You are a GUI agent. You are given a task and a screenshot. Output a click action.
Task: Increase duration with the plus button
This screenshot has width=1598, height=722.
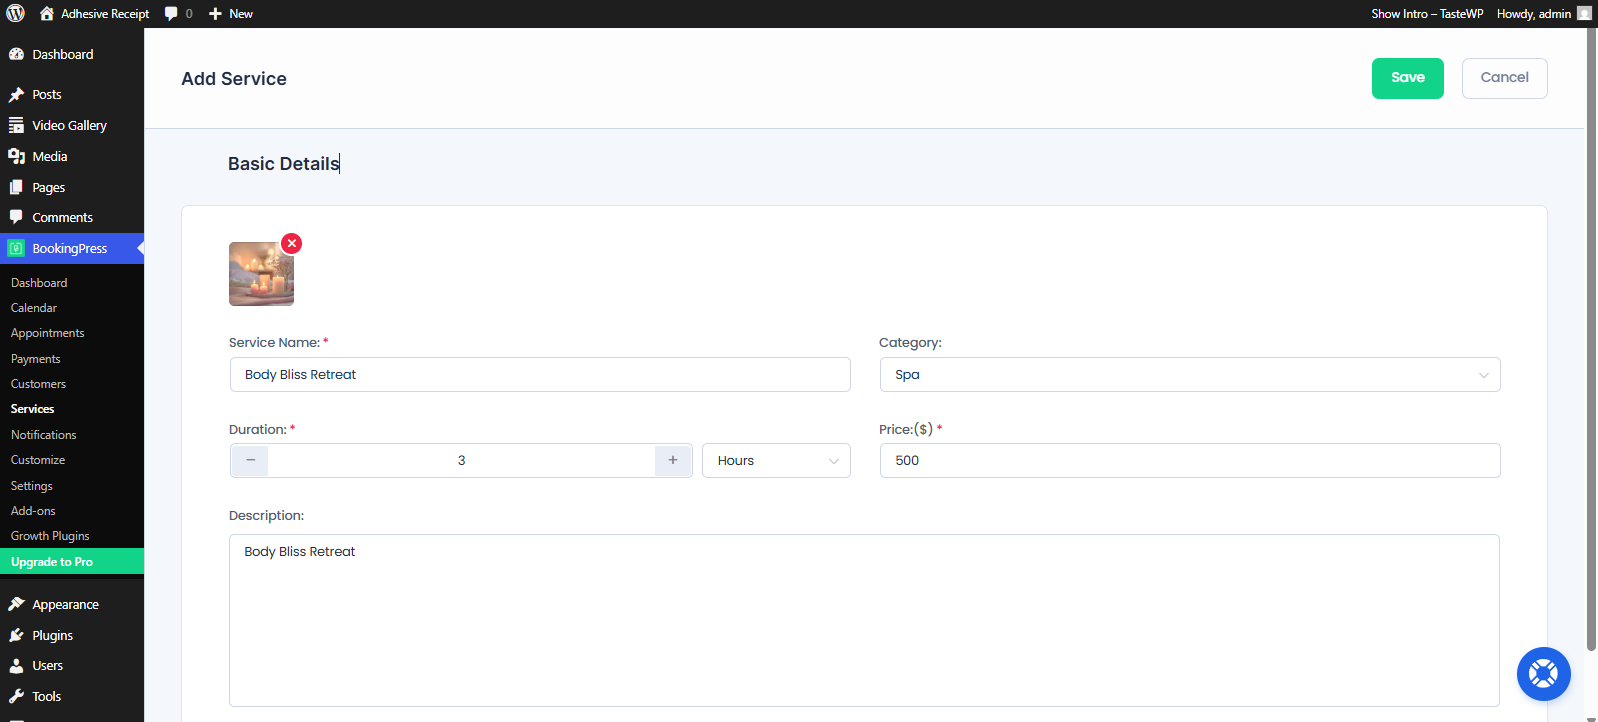coord(673,460)
